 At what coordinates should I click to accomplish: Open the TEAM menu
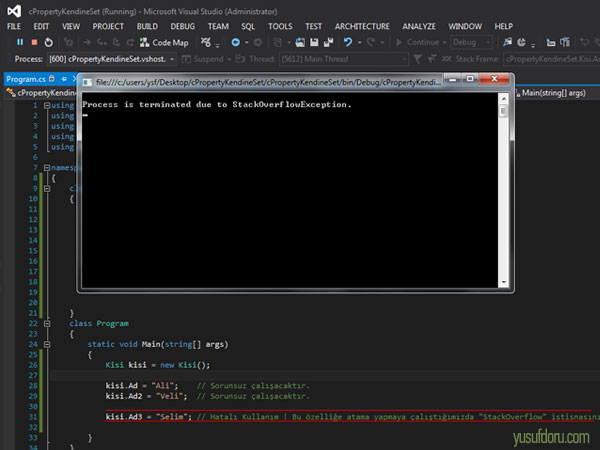218,26
